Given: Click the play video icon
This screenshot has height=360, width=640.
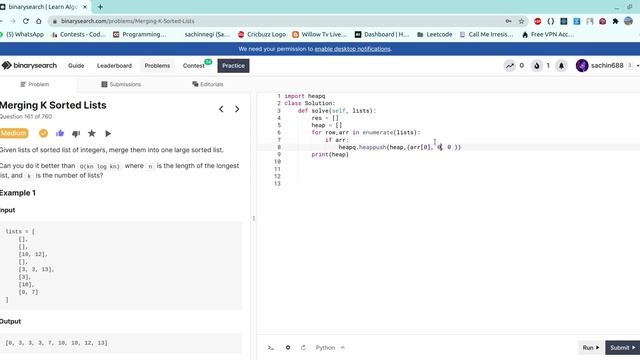Looking at the screenshot, I should [108, 133].
